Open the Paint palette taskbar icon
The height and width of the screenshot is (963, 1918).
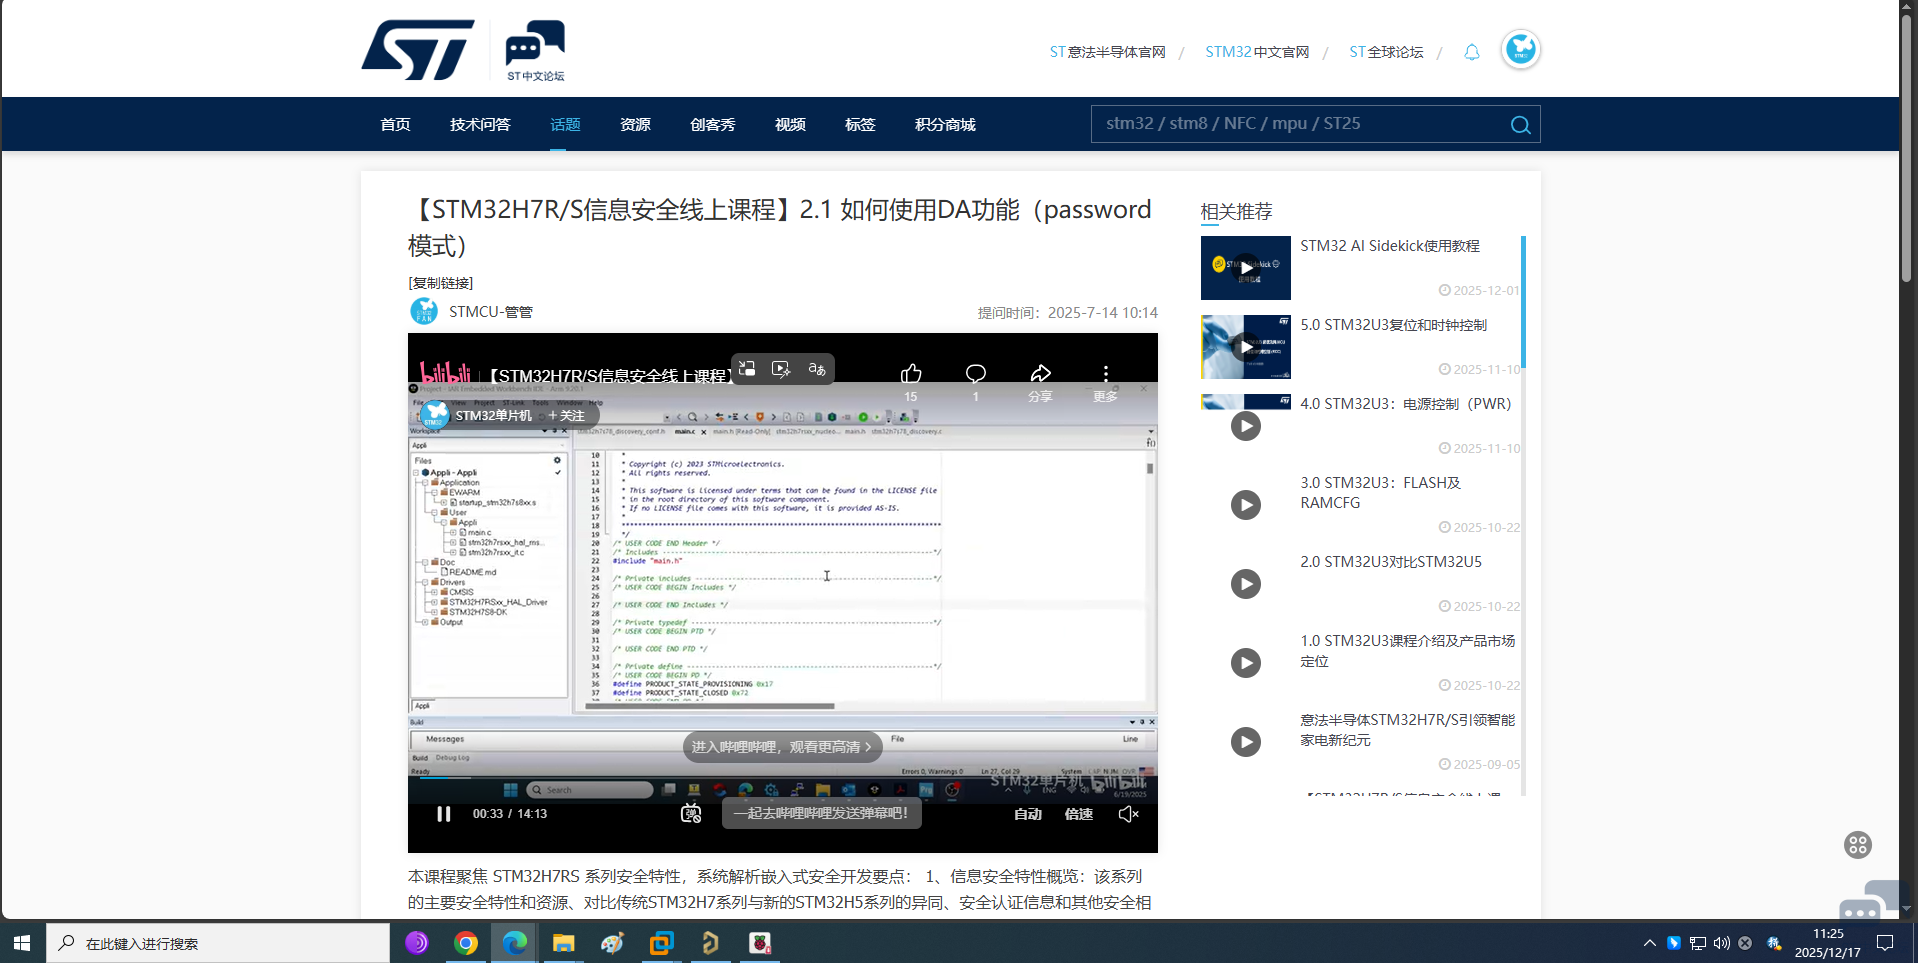tap(613, 943)
